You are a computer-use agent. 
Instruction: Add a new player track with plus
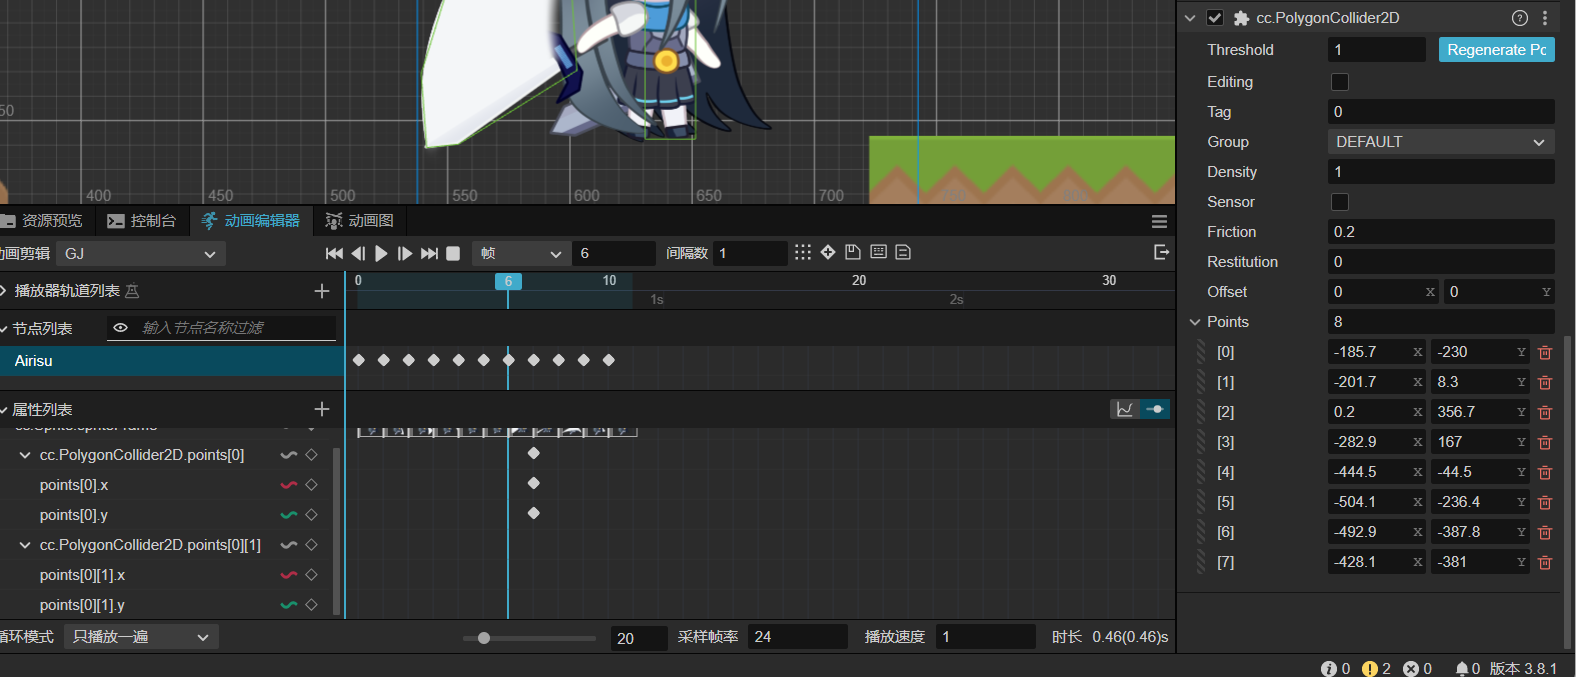coord(322,291)
